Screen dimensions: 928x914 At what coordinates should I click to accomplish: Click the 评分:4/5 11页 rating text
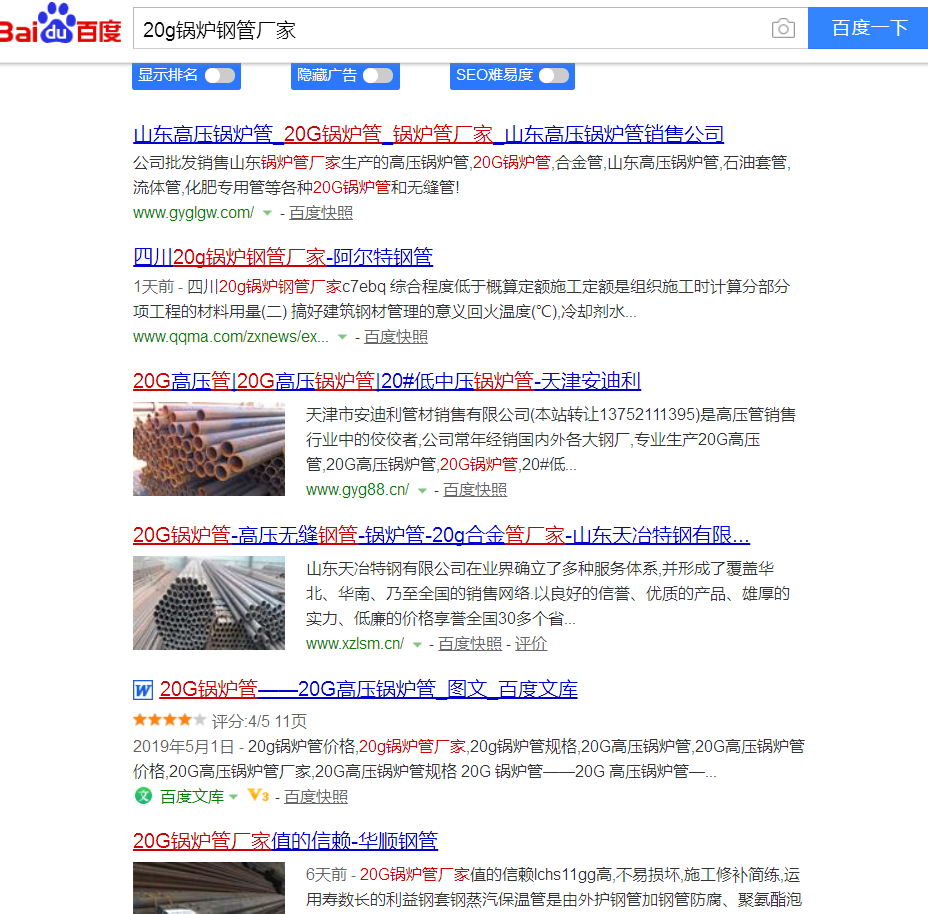tap(259, 722)
